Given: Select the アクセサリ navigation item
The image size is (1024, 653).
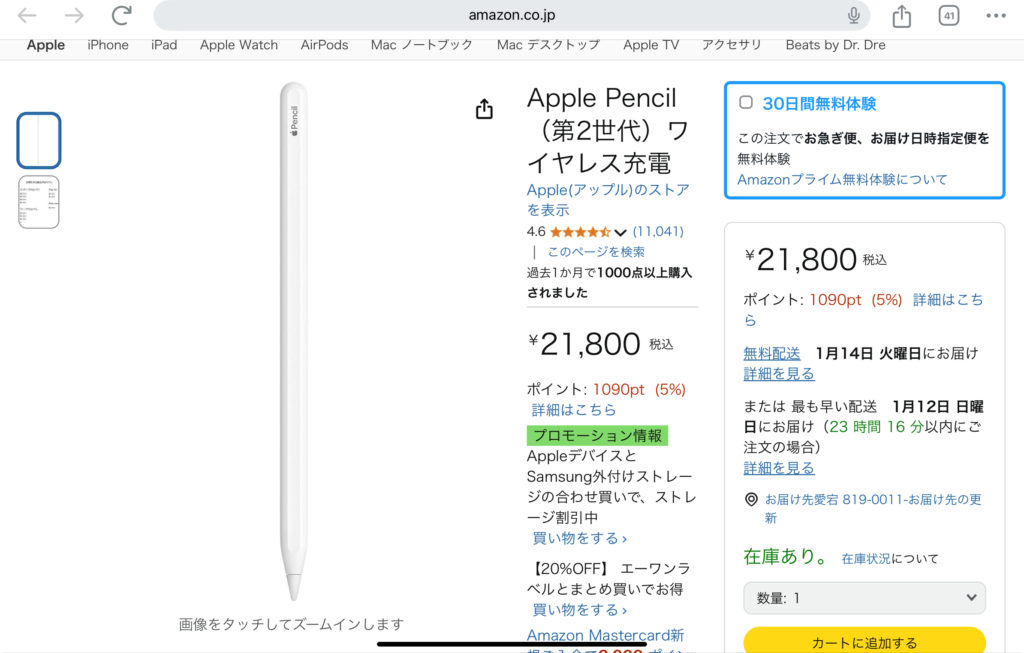Looking at the screenshot, I should [x=732, y=45].
